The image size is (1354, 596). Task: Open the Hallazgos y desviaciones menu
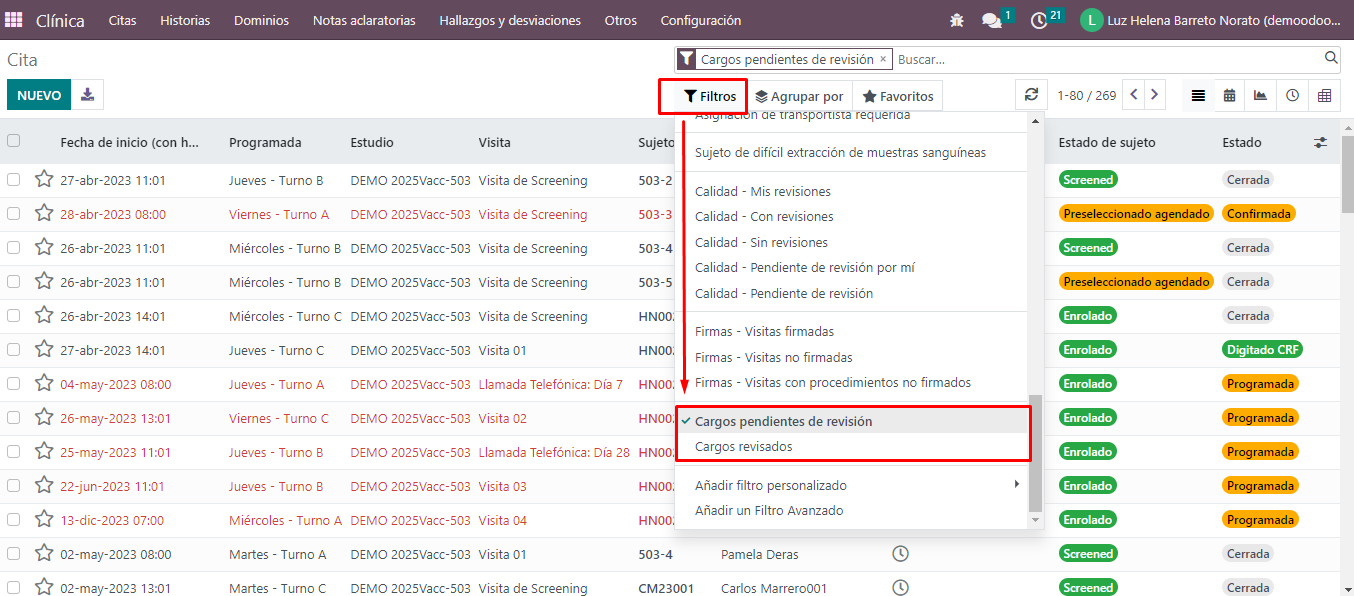510,20
